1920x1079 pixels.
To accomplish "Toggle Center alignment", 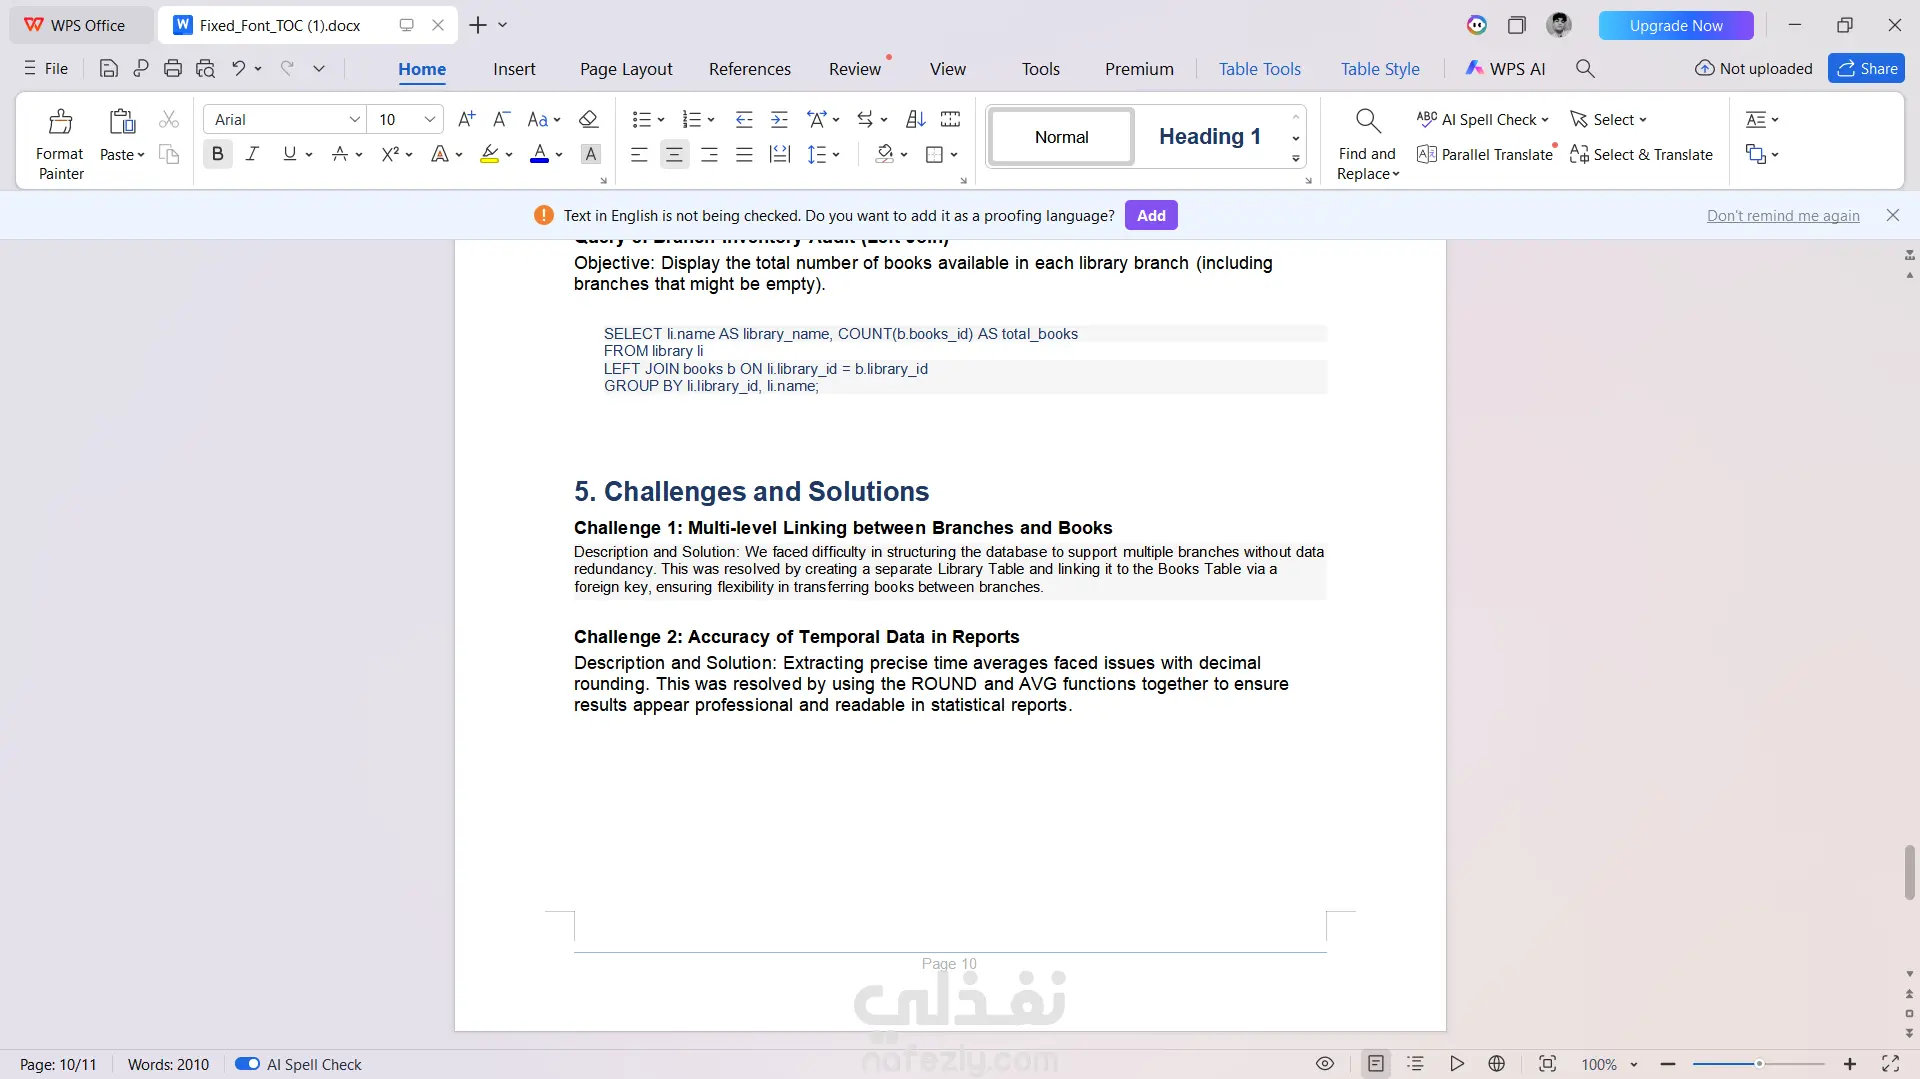I will click(674, 154).
